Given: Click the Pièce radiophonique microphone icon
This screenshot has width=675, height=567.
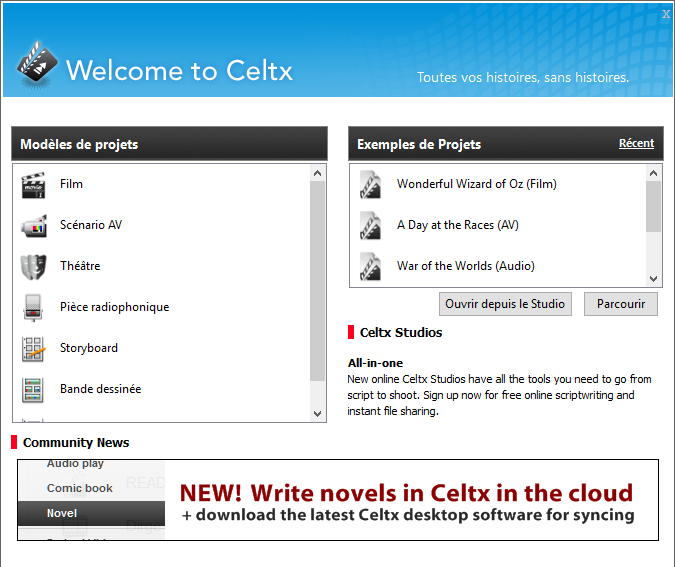Looking at the screenshot, I should (x=33, y=307).
